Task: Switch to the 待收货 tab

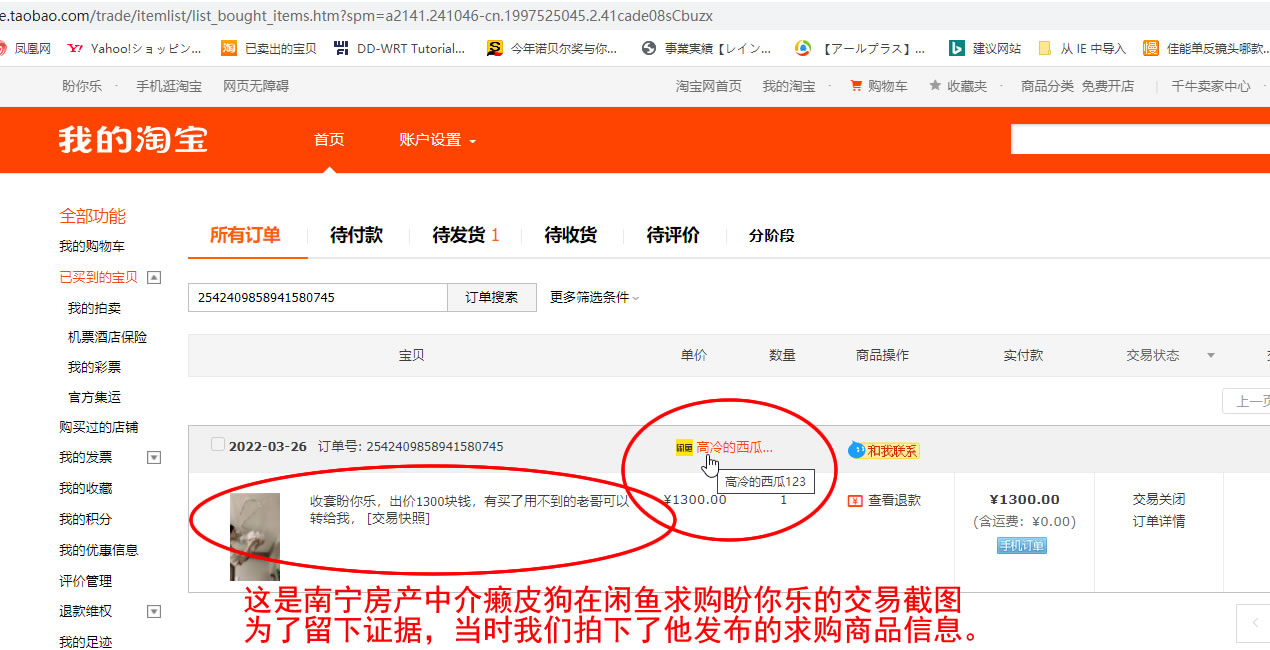Action: click(x=570, y=235)
